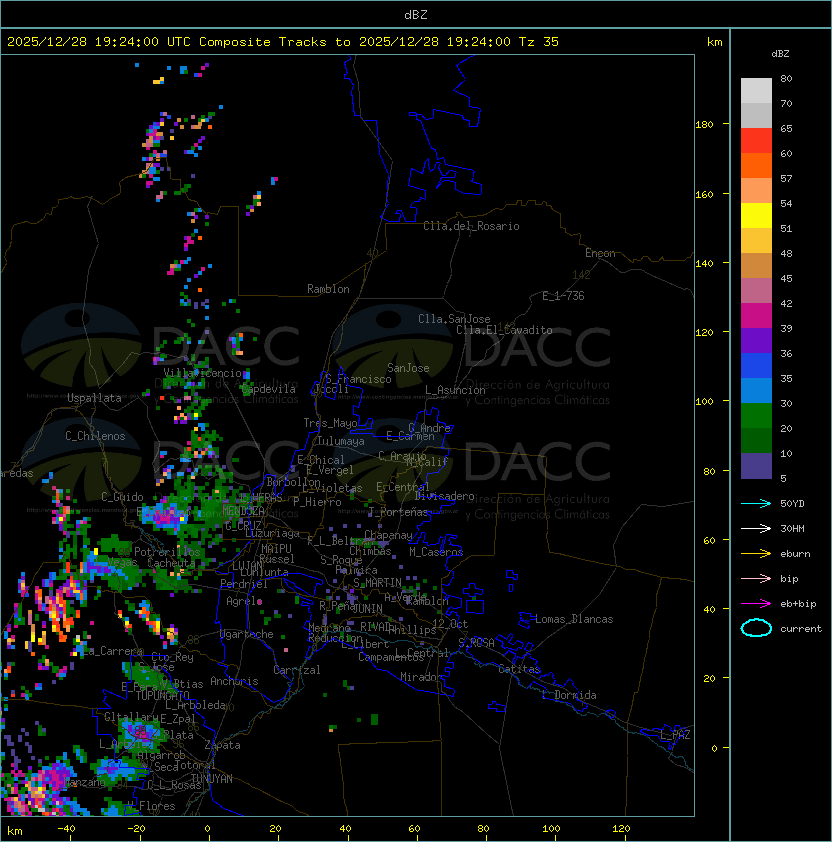The width and height of the screenshot is (832, 842).
Task: Click the '140' tick on vertical axis
Action: tap(704, 264)
